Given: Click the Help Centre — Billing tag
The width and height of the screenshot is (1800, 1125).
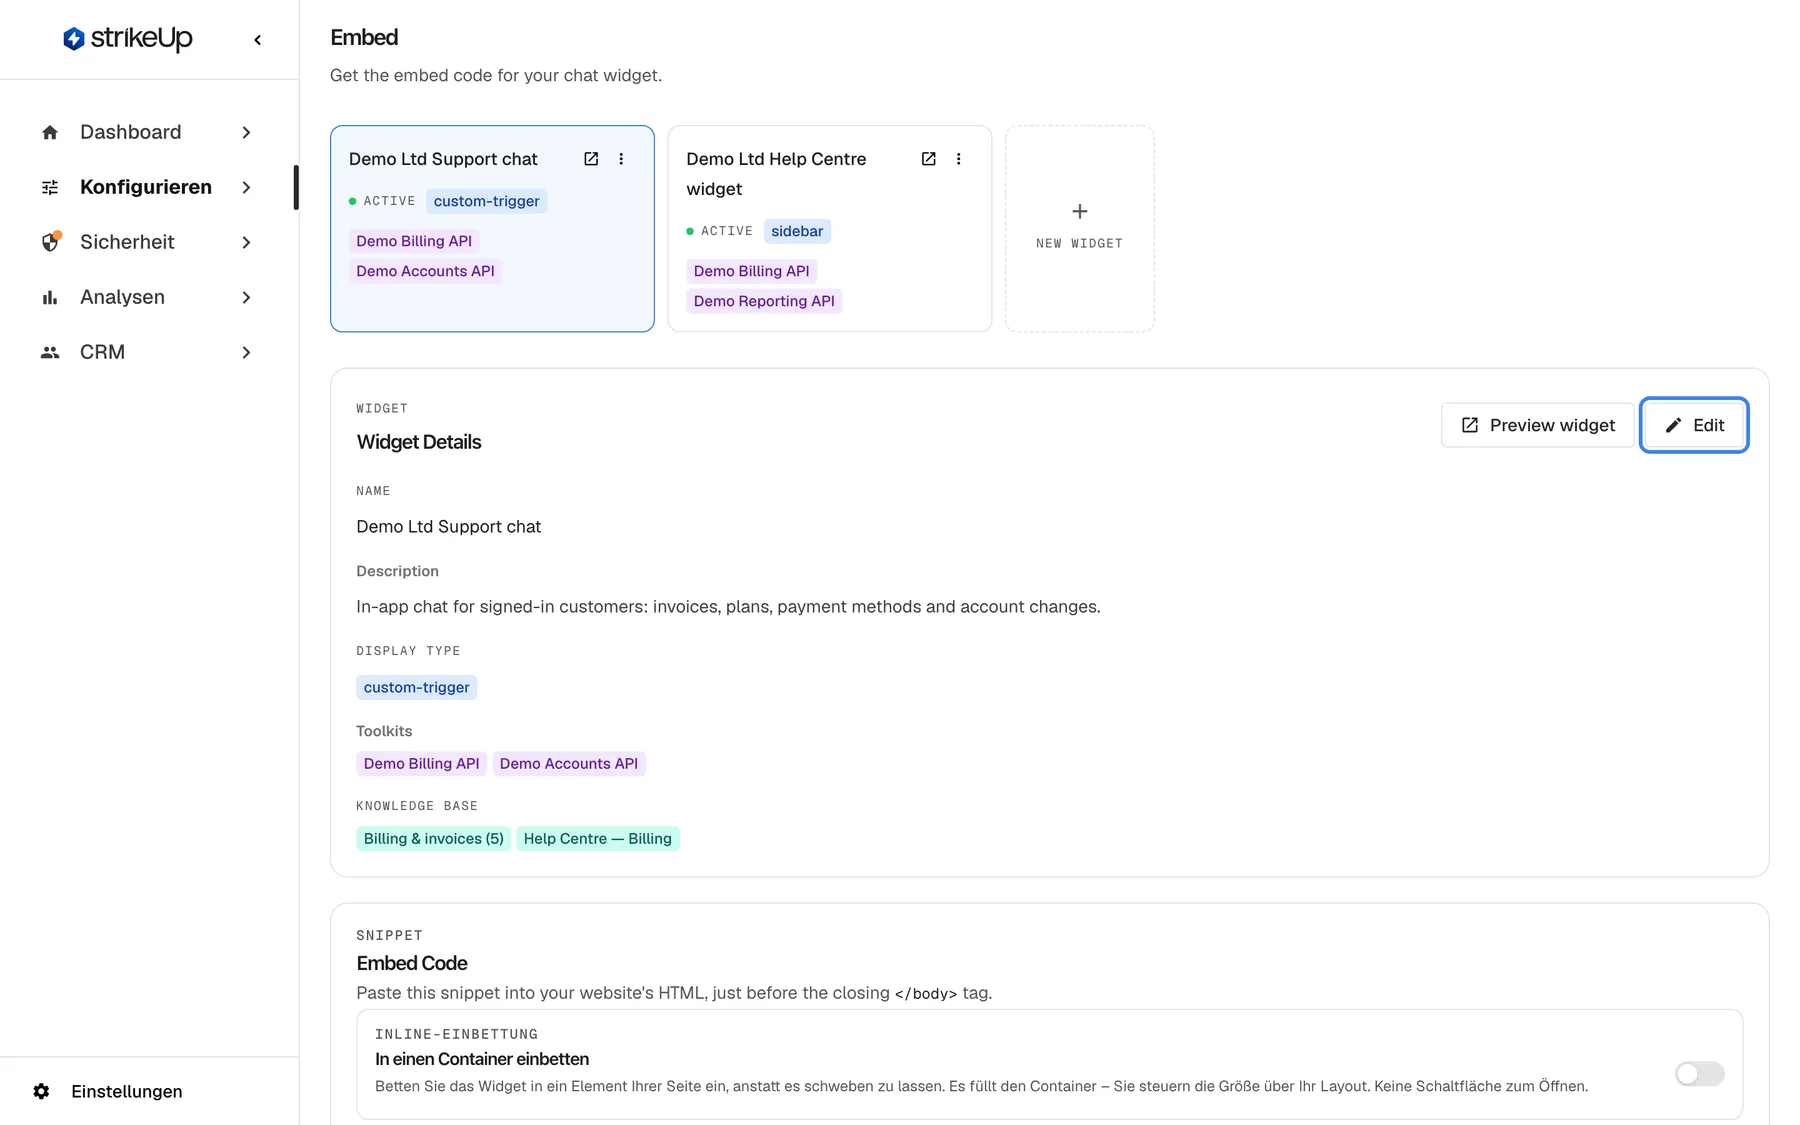Looking at the screenshot, I should point(597,838).
